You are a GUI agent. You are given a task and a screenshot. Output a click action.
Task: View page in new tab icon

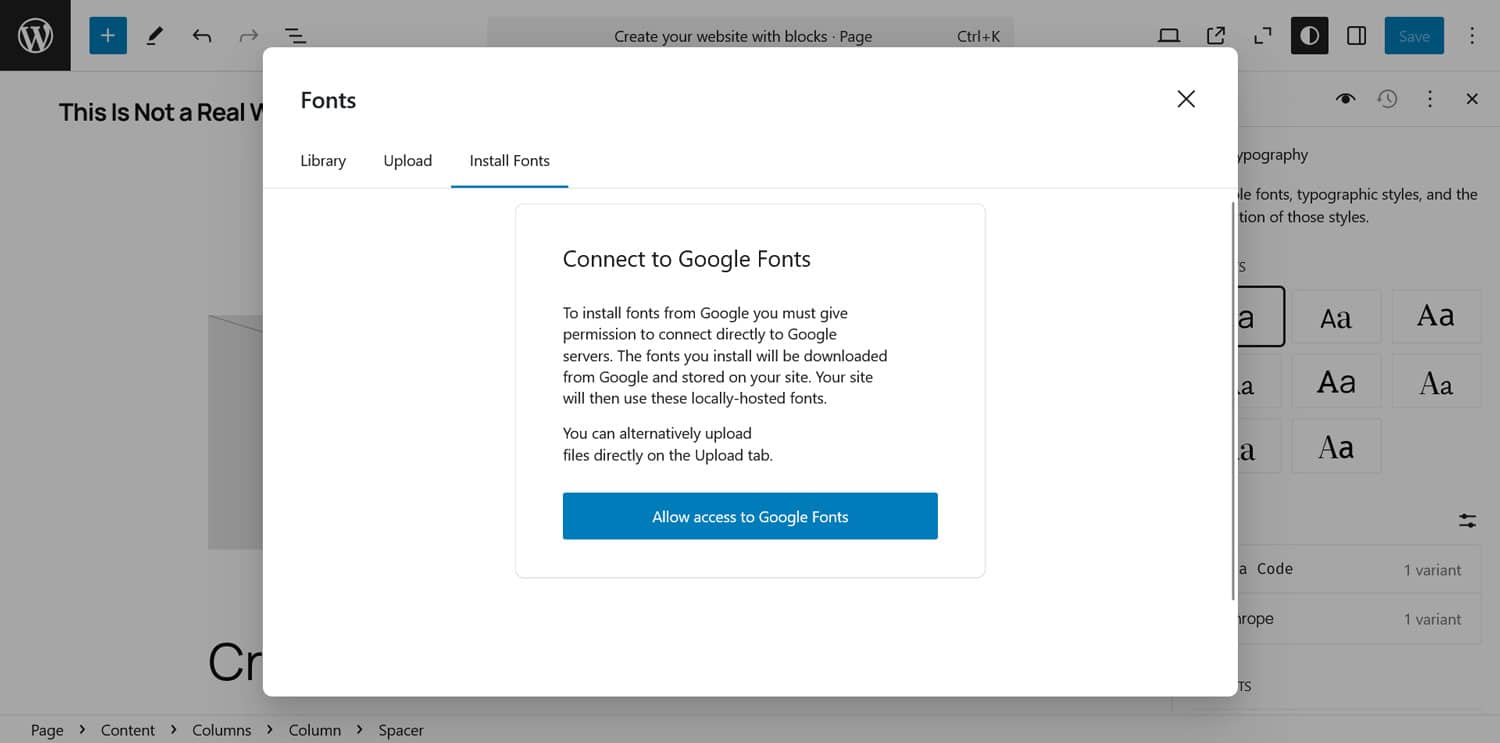point(1216,36)
